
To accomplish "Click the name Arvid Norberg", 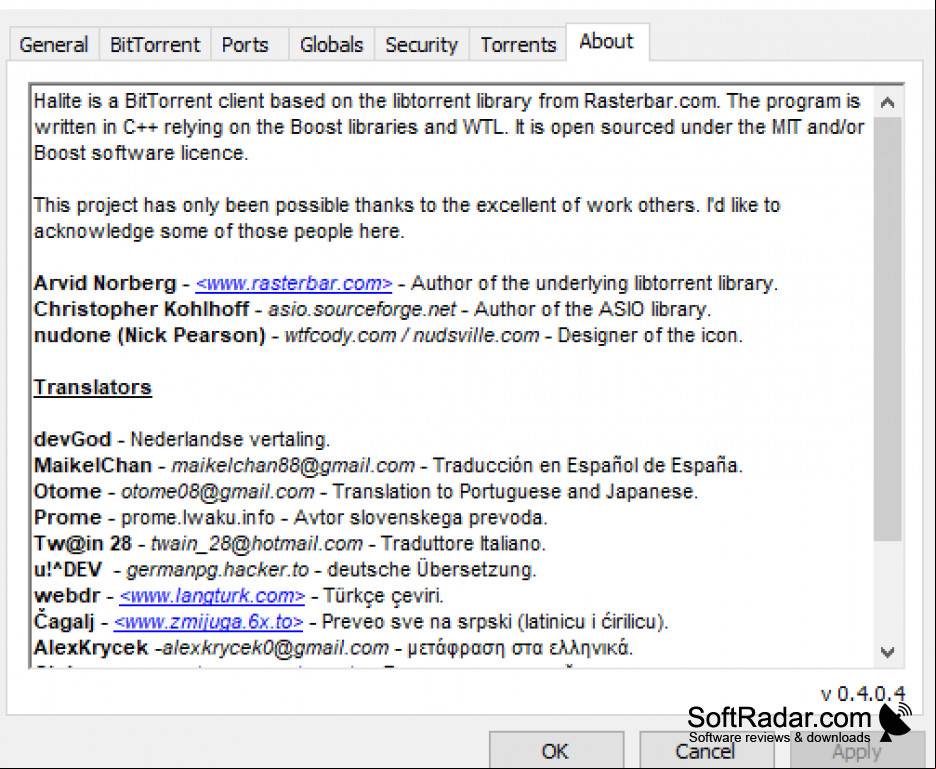I will pyautogui.click(x=105, y=283).
